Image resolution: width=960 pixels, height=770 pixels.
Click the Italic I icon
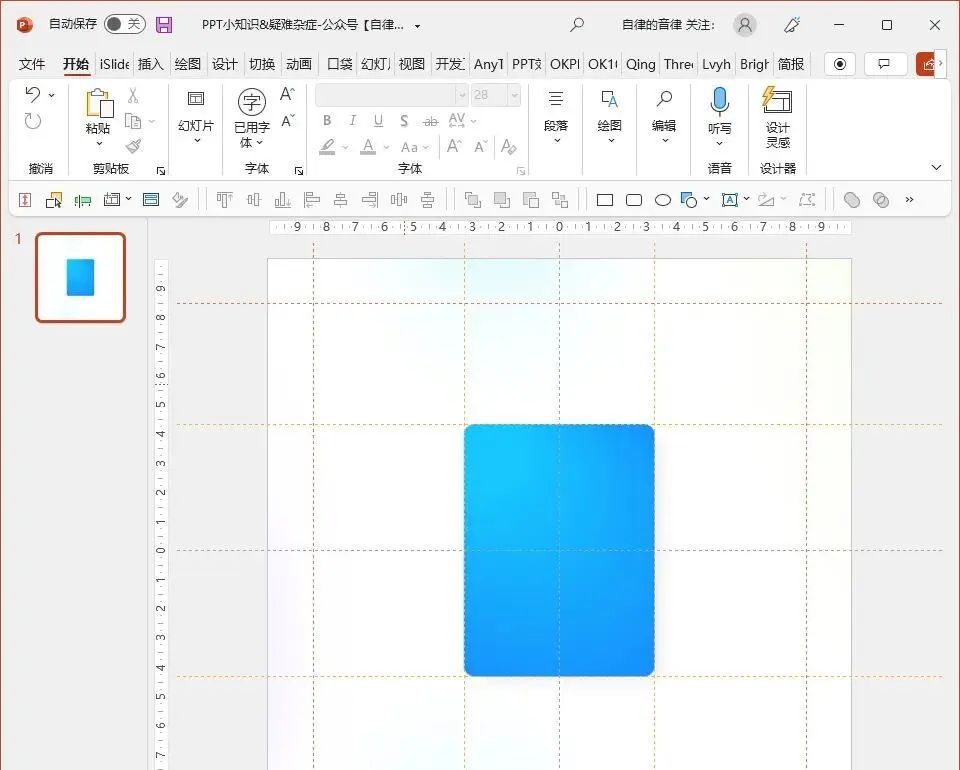point(353,121)
